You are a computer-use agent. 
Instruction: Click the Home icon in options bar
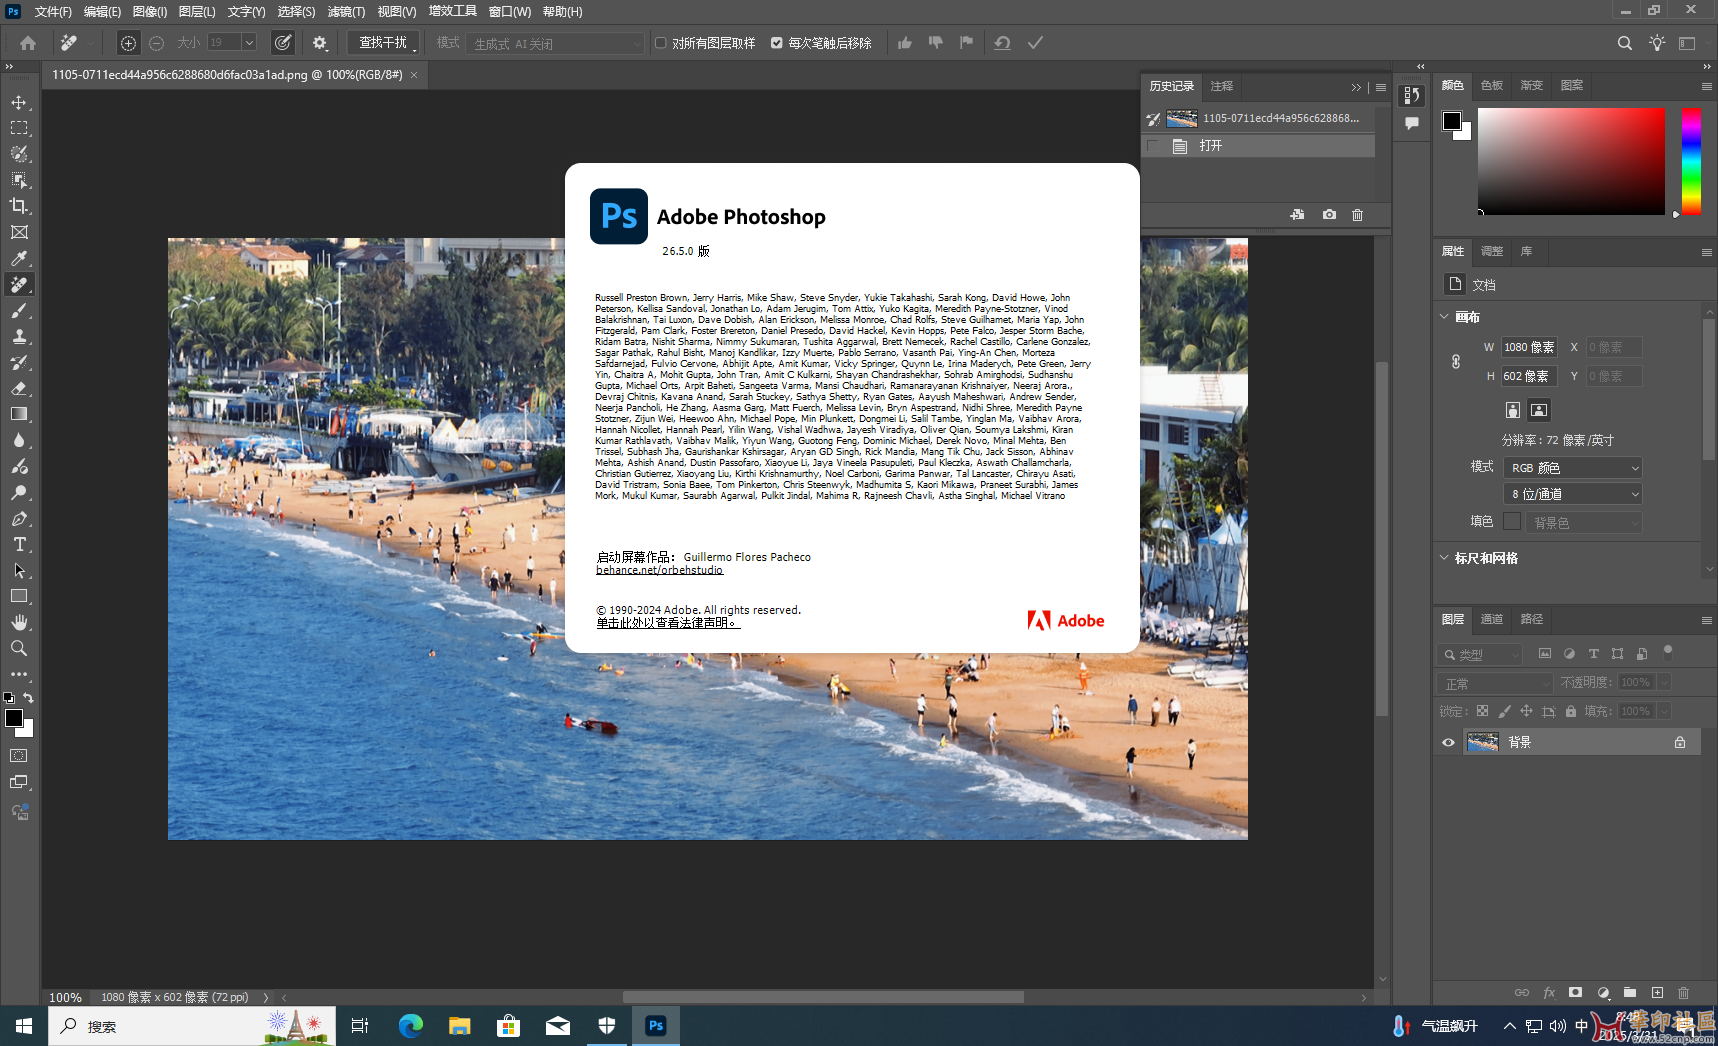click(28, 43)
